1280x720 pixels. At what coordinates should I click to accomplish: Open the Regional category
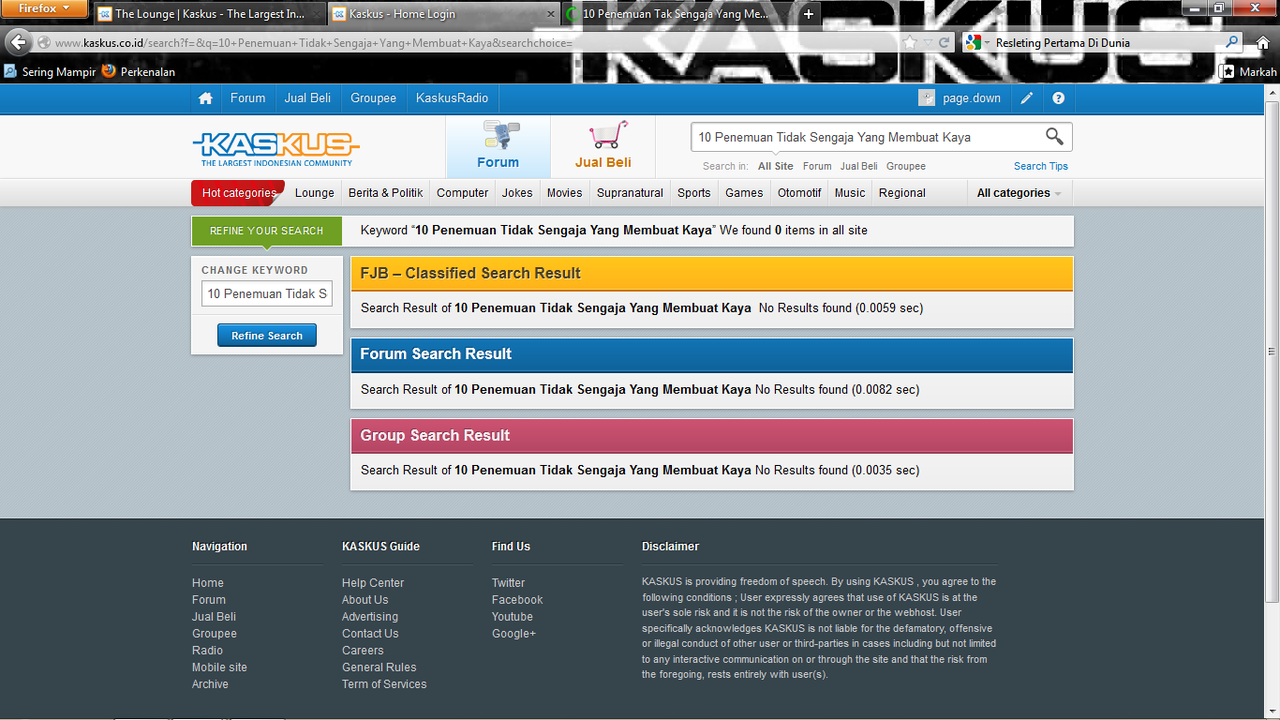pyautogui.click(x=902, y=193)
